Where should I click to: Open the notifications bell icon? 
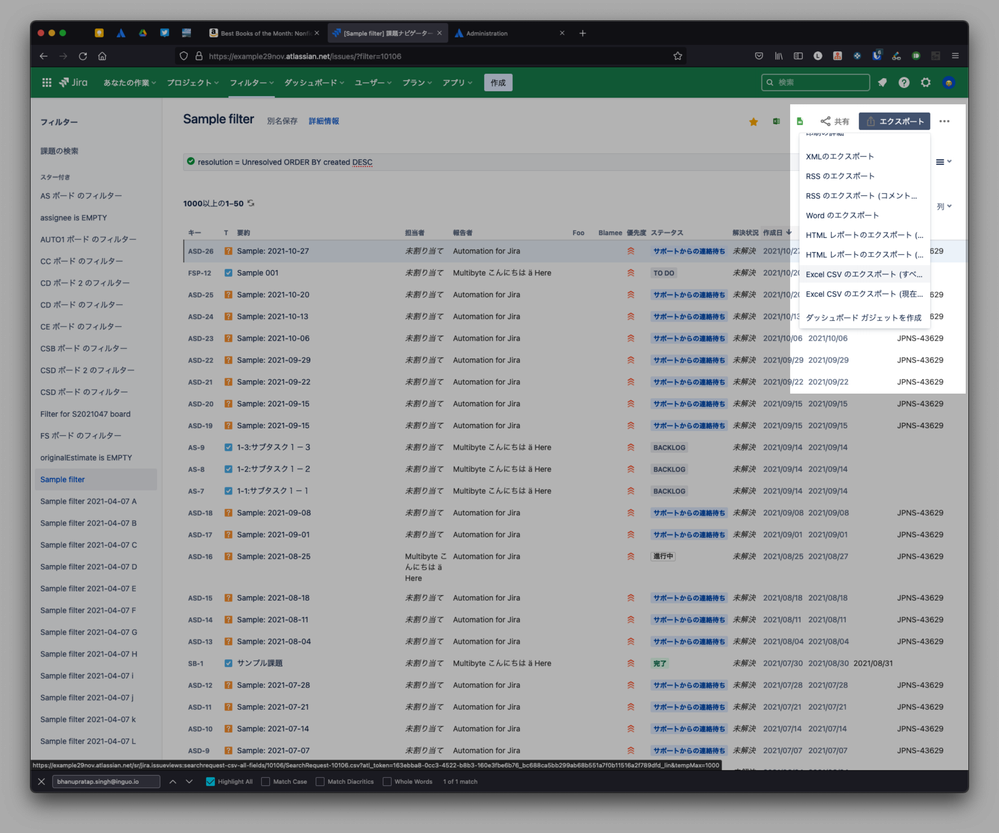[x=882, y=82]
